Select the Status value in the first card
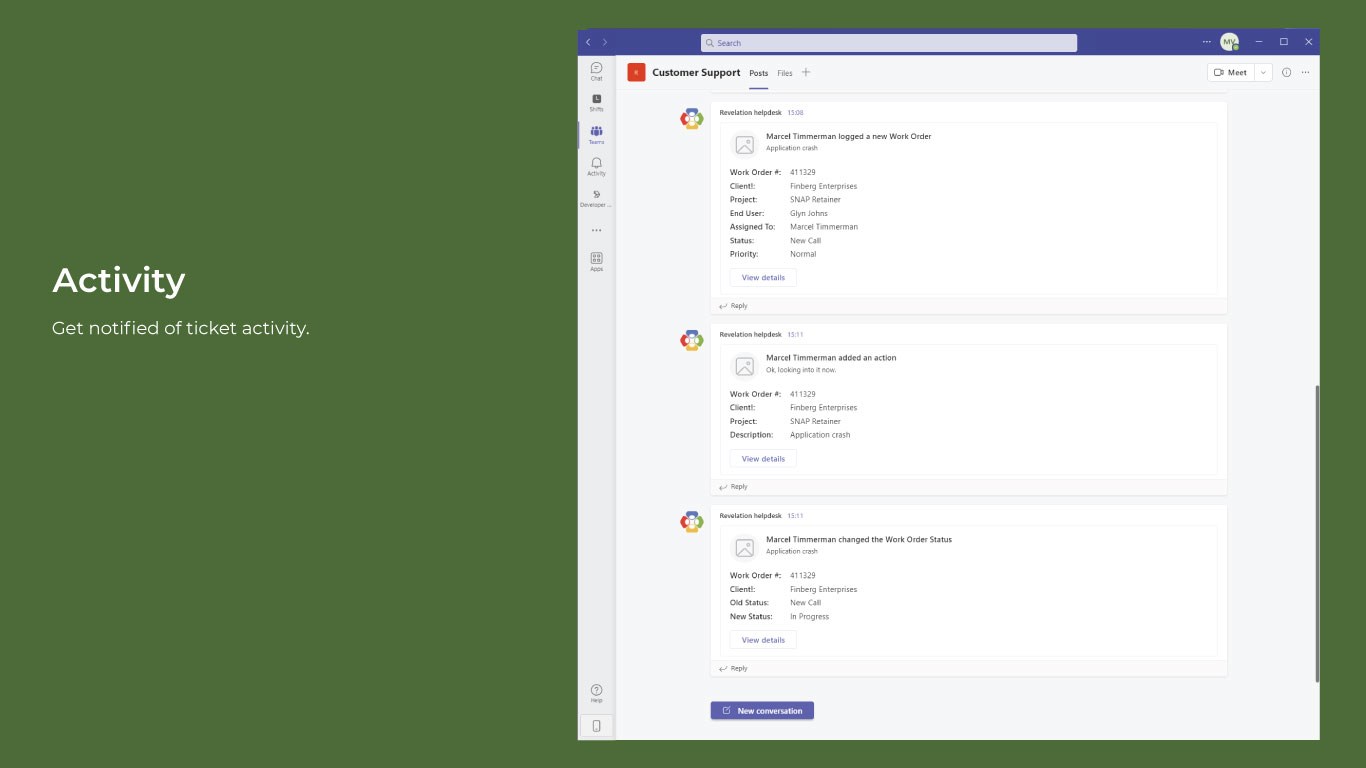This screenshot has height=768, width=1366. point(805,240)
